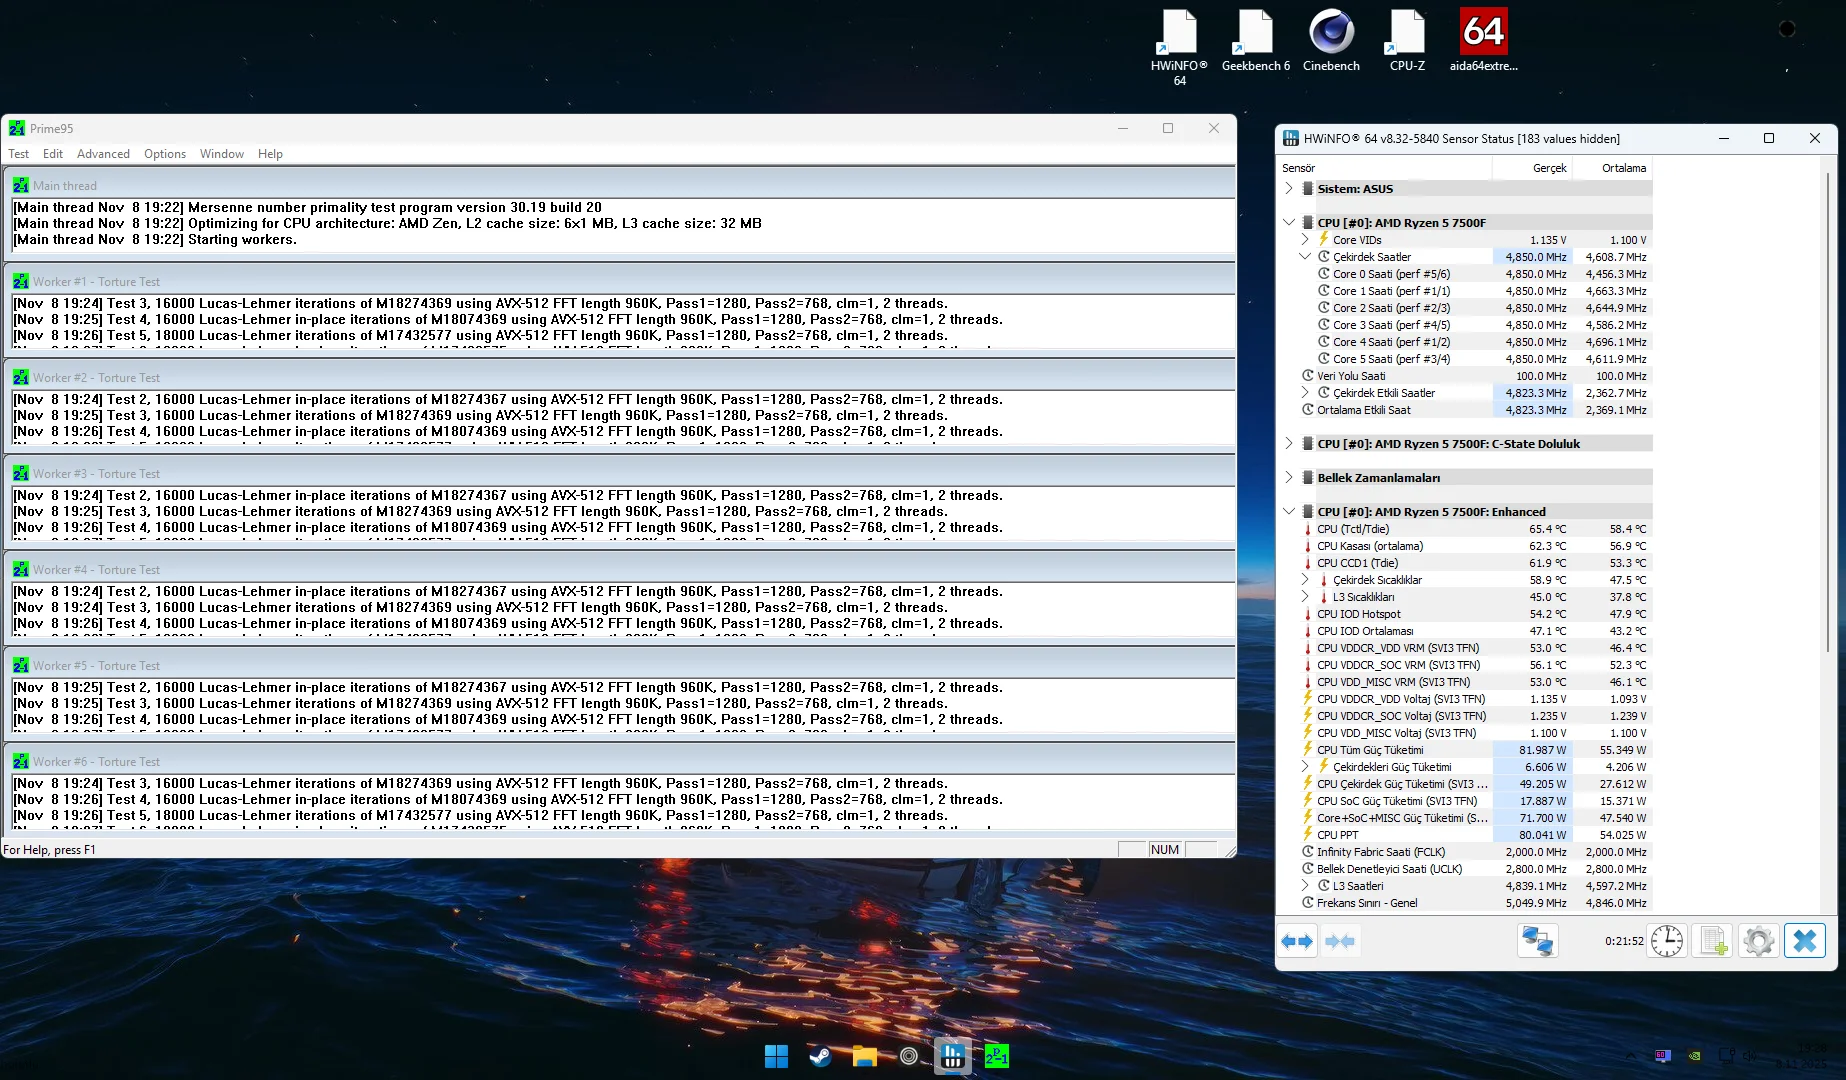Expand the Sistem: ASUS sensor group
Image resolution: width=1846 pixels, height=1080 pixels.
[1289, 189]
